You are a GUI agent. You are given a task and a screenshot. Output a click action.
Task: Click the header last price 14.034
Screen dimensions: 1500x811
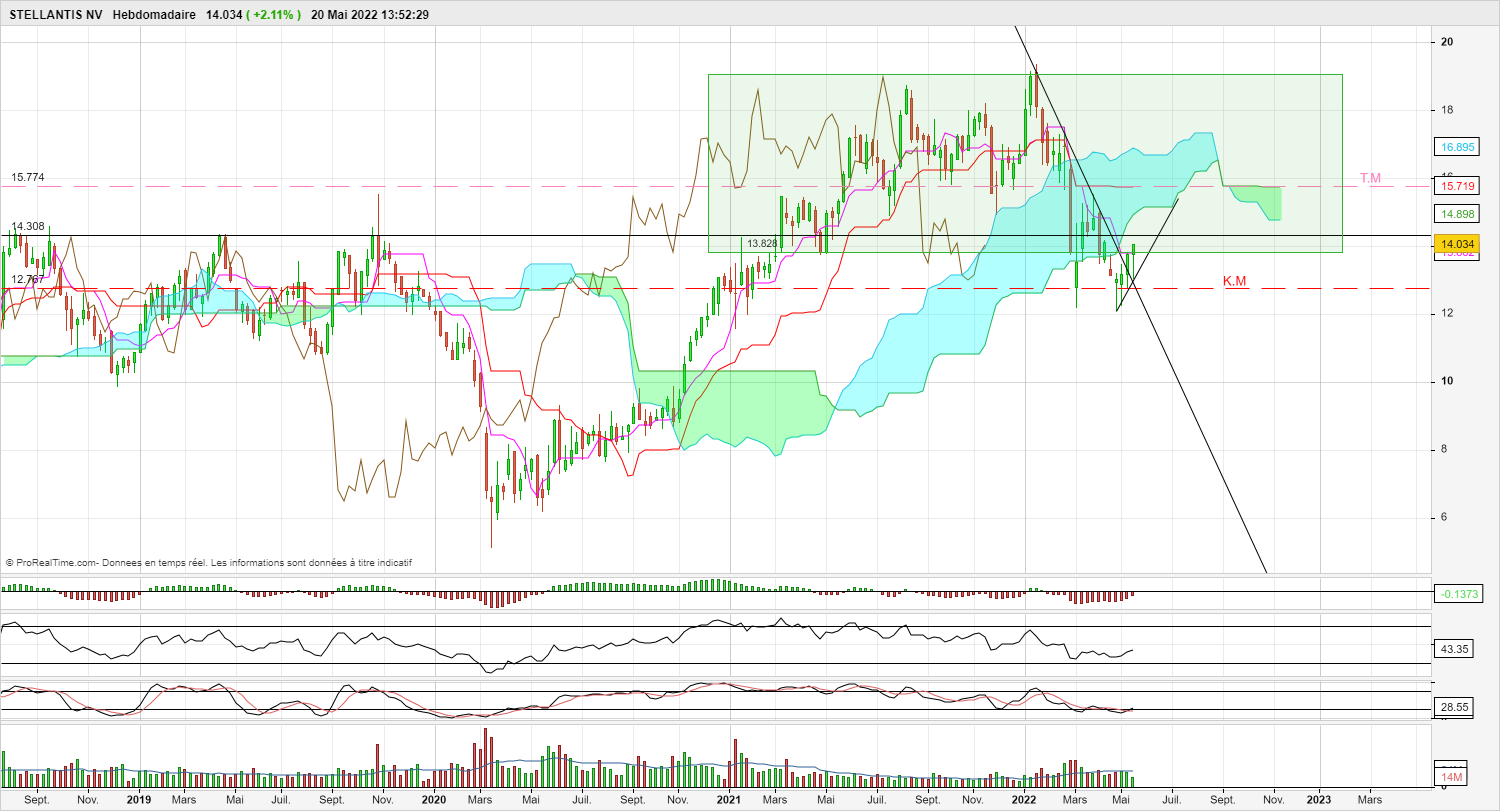pyautogui.click(x=223, y=15)
